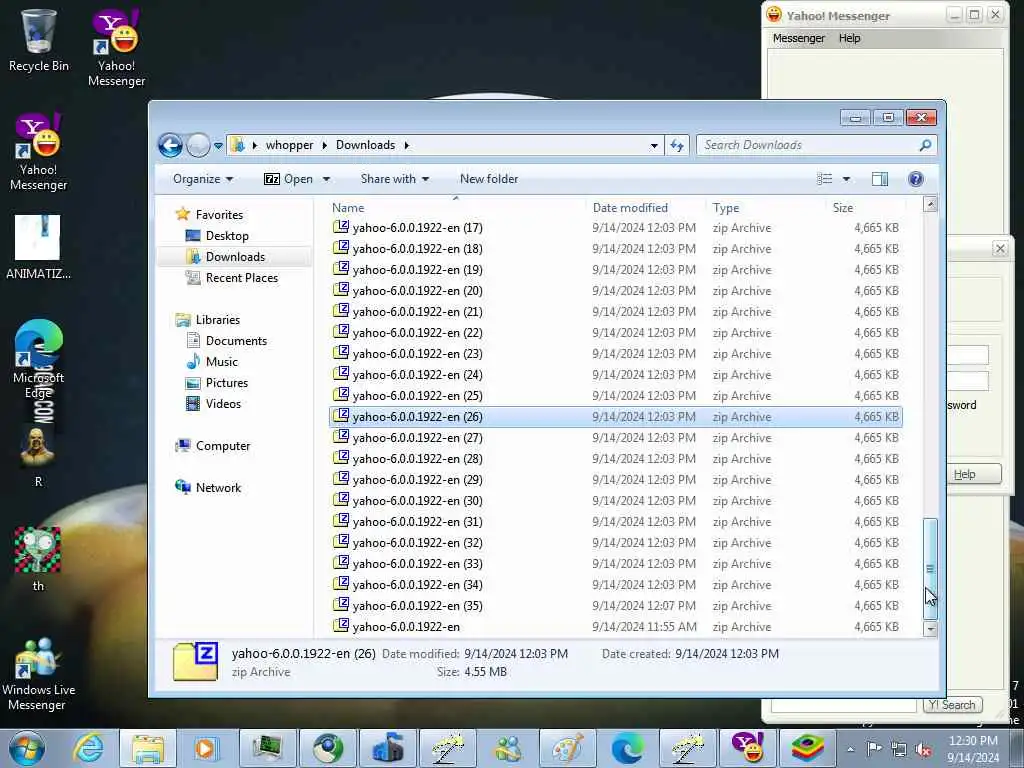Click the file list scrollbar thumb
Screen dimensions: 1024x768
coord(930,568)
